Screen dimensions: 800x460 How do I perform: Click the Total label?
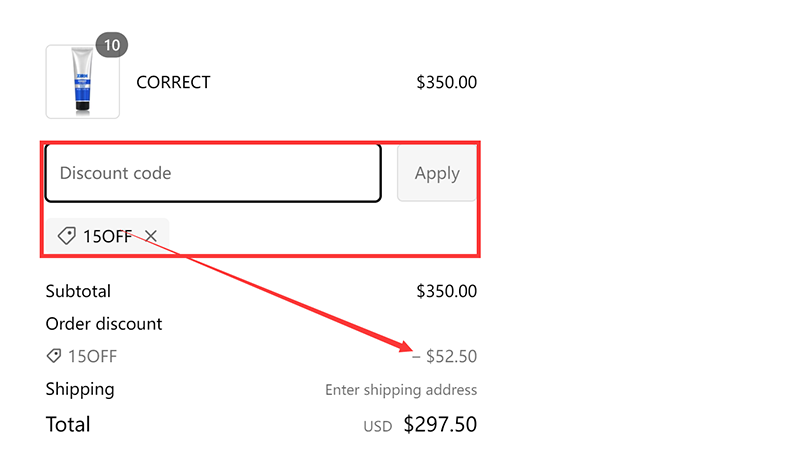(x=68, y=424)
